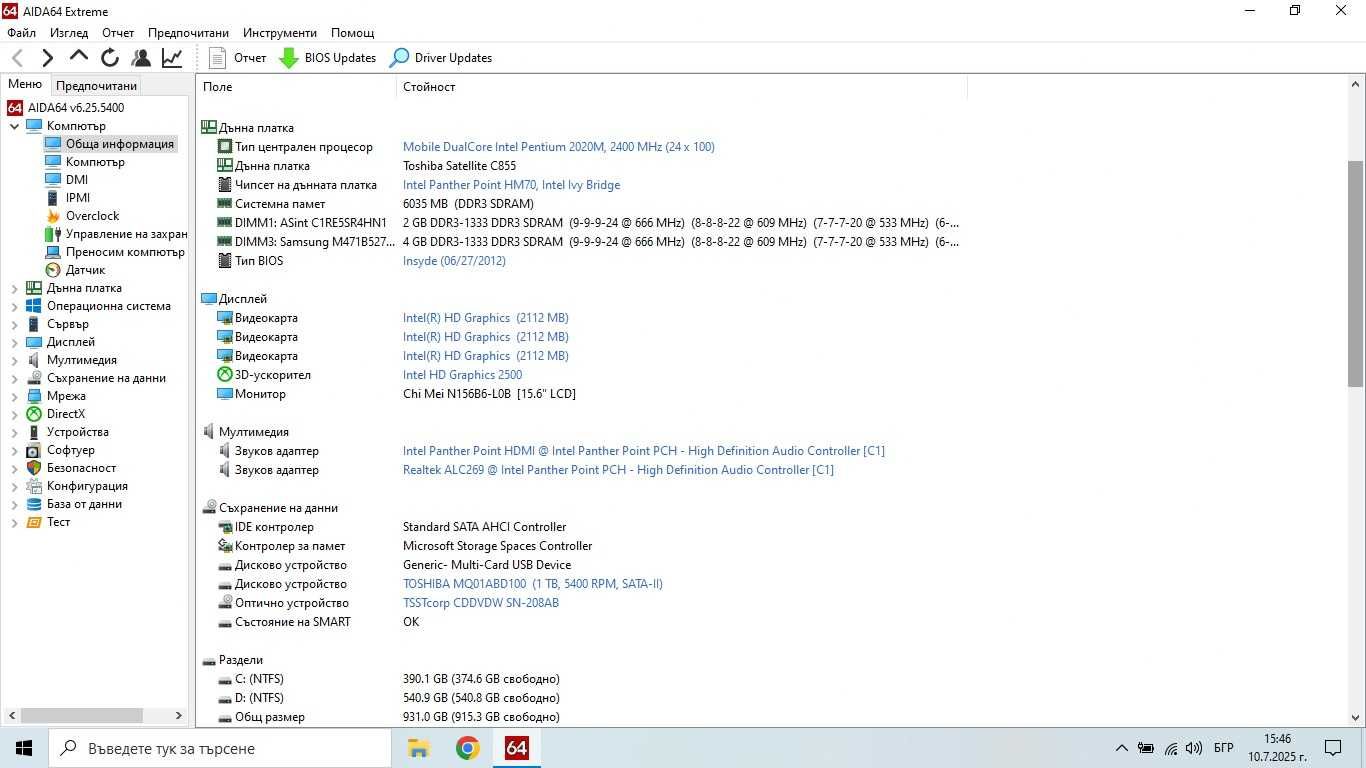Screen dimensions: 1366x768
Task: Click the Forward navigation arrow
Action: click(47, 58)
